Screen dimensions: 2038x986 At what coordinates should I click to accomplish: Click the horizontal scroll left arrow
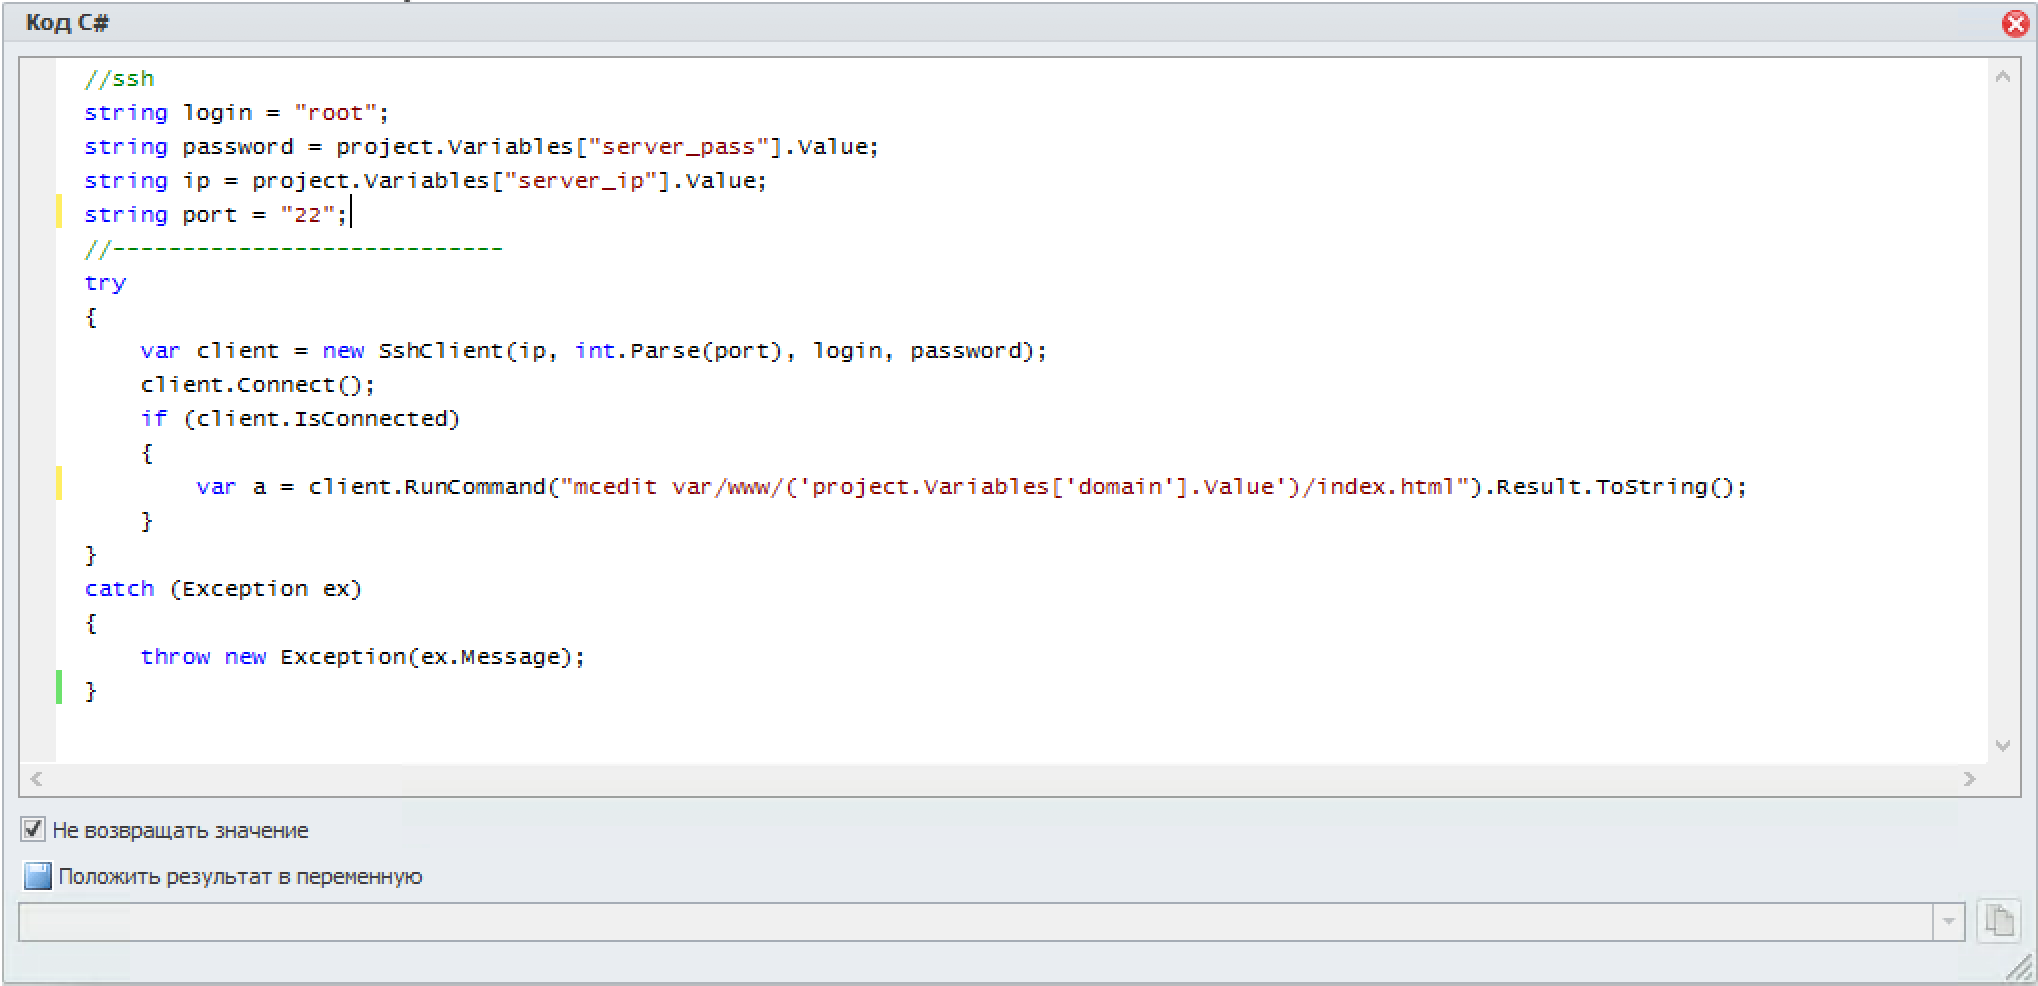click(x=37, y=778)
